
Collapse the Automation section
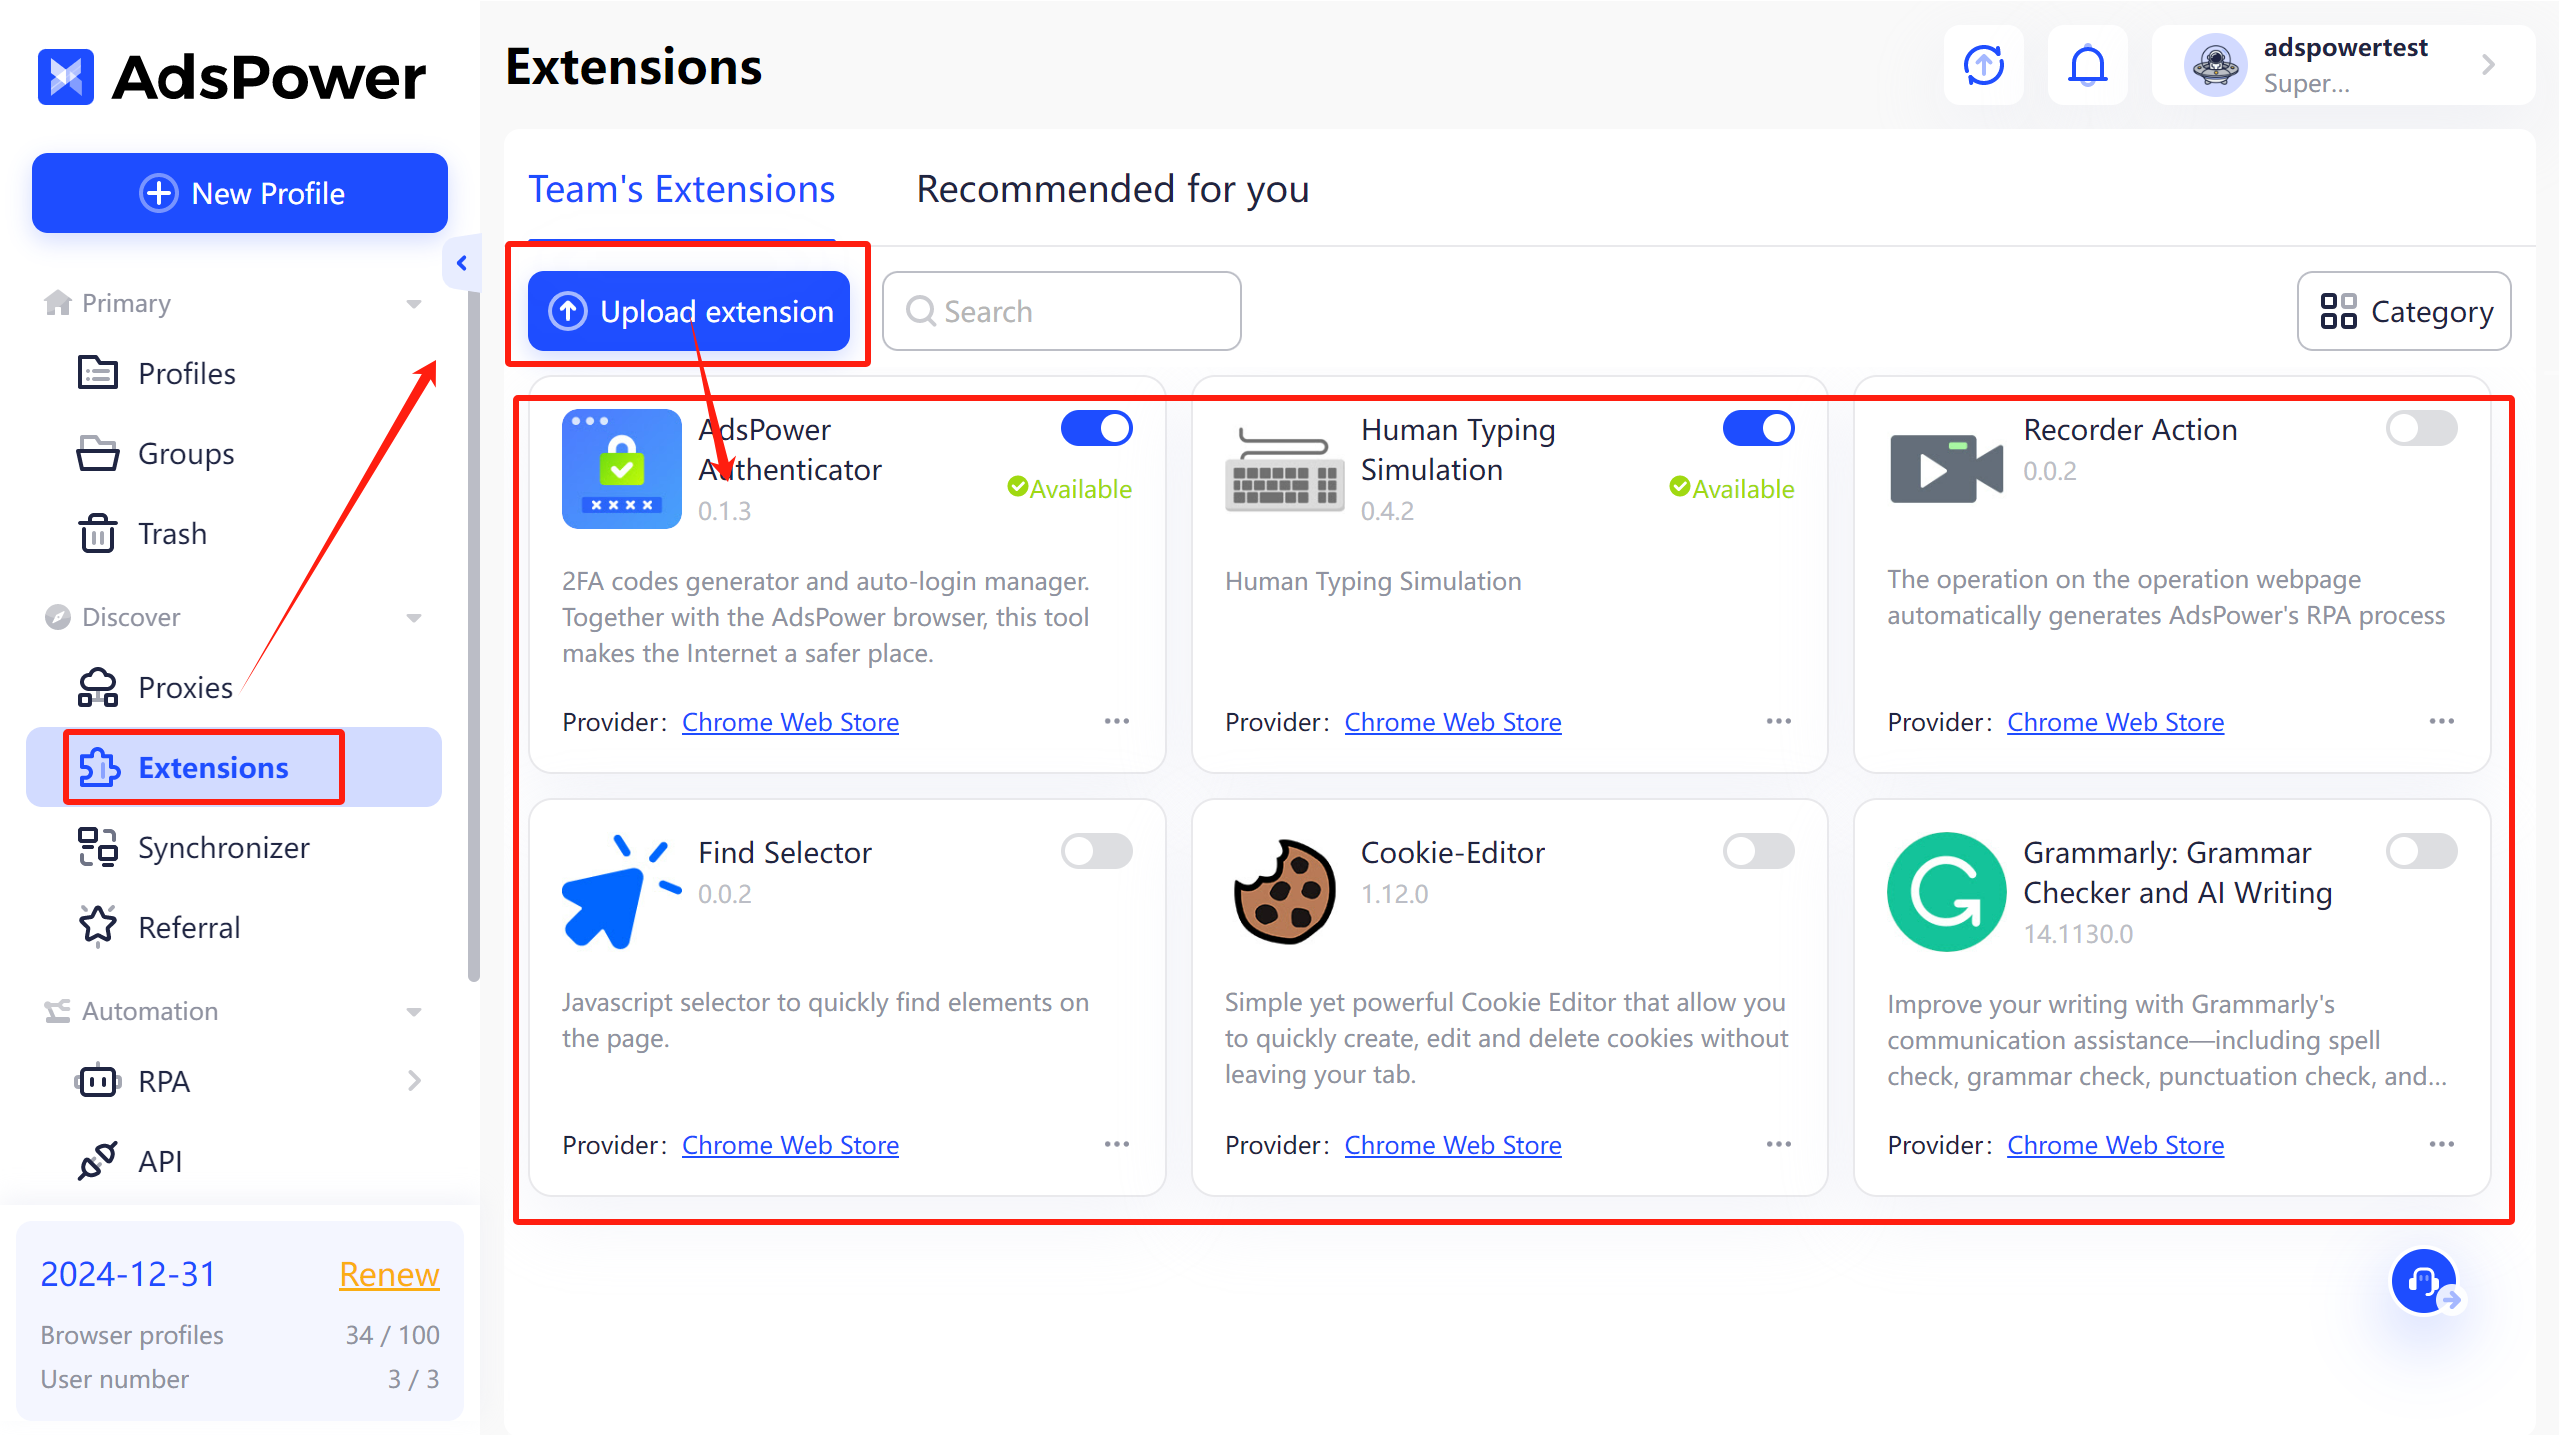pyautogui.click(x=414, y=1012)
